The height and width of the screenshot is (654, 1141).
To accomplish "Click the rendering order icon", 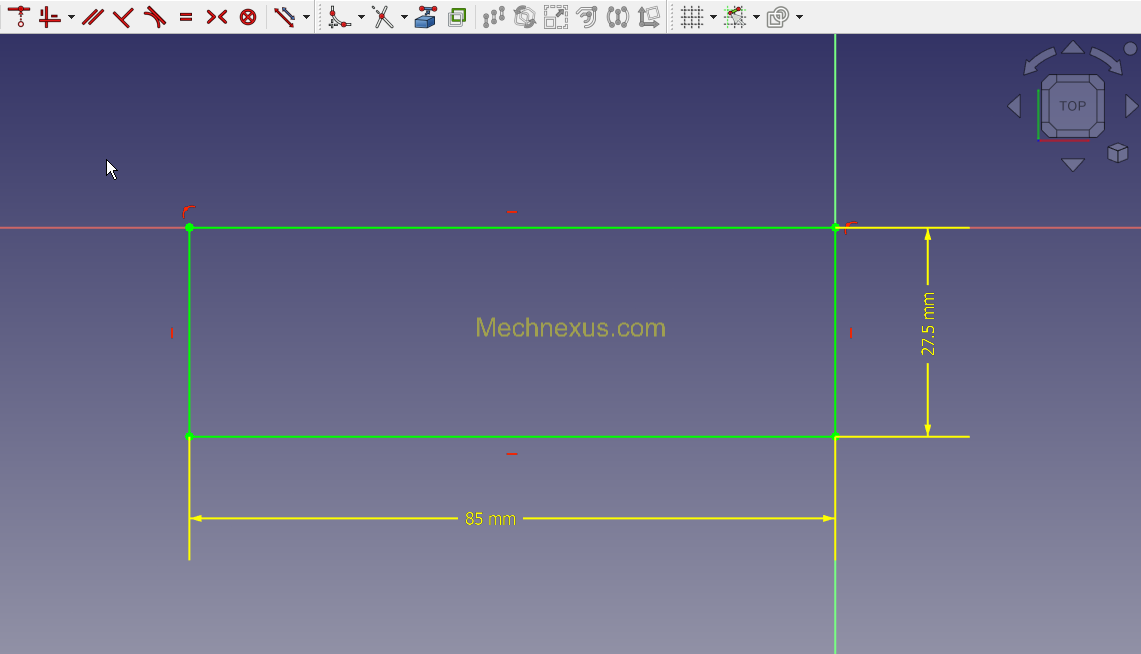I will pyautogui.click(x=778, y=16).
